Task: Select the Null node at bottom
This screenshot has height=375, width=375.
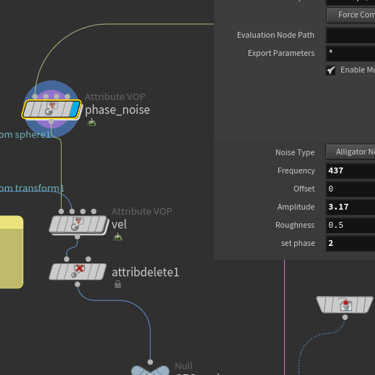Action: click(150, 370)
